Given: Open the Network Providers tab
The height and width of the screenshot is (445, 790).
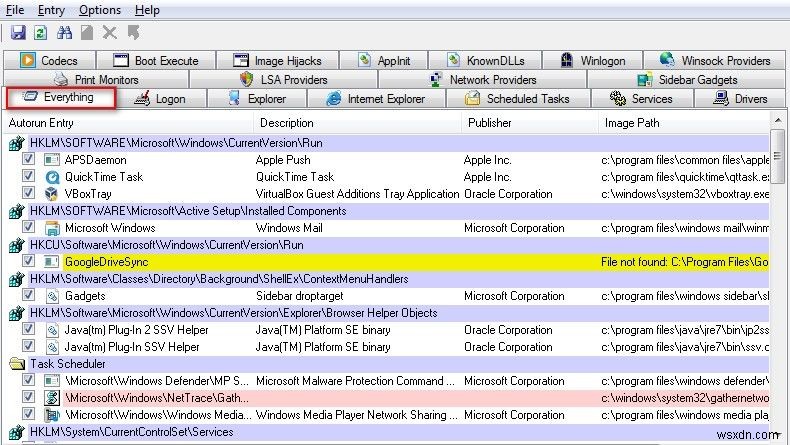Looking at the screenshot, I should coord(483,80).
